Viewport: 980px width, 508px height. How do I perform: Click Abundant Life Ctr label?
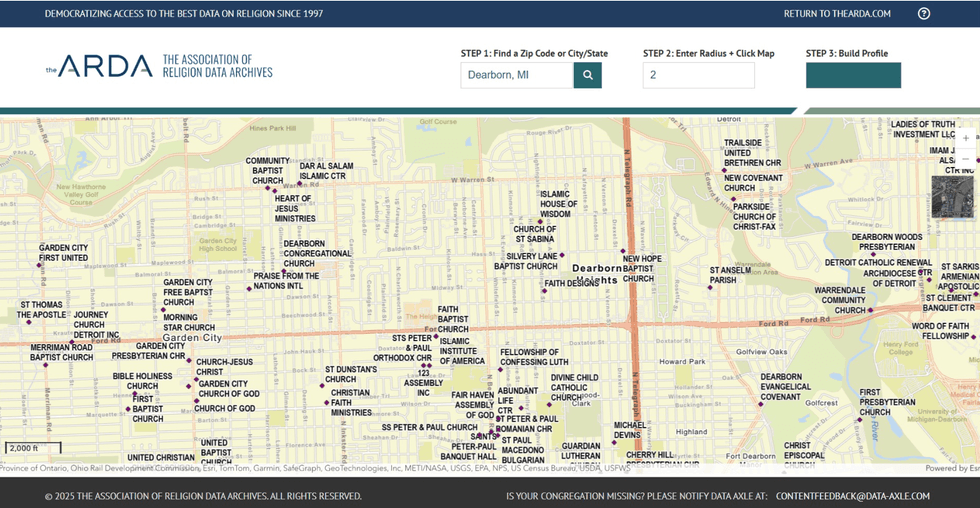[x=518, y=401]
